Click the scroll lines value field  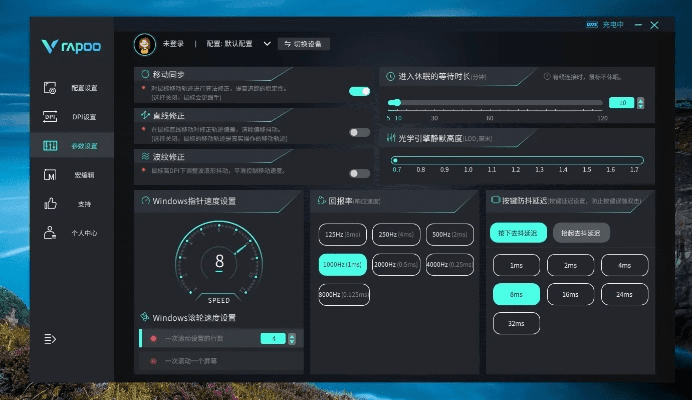[273, 339]
